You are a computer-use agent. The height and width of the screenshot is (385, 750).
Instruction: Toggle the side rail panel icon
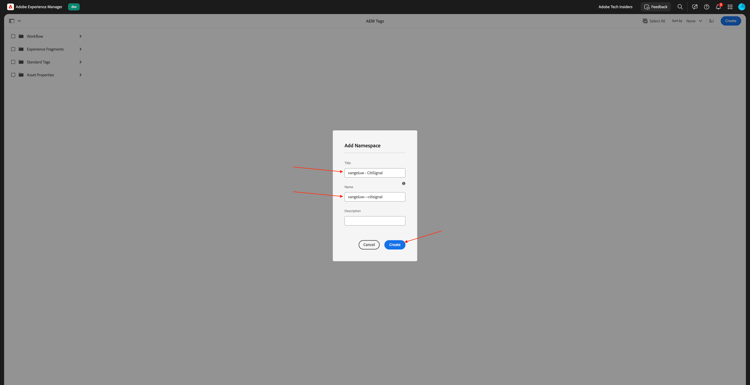(12, 21)
